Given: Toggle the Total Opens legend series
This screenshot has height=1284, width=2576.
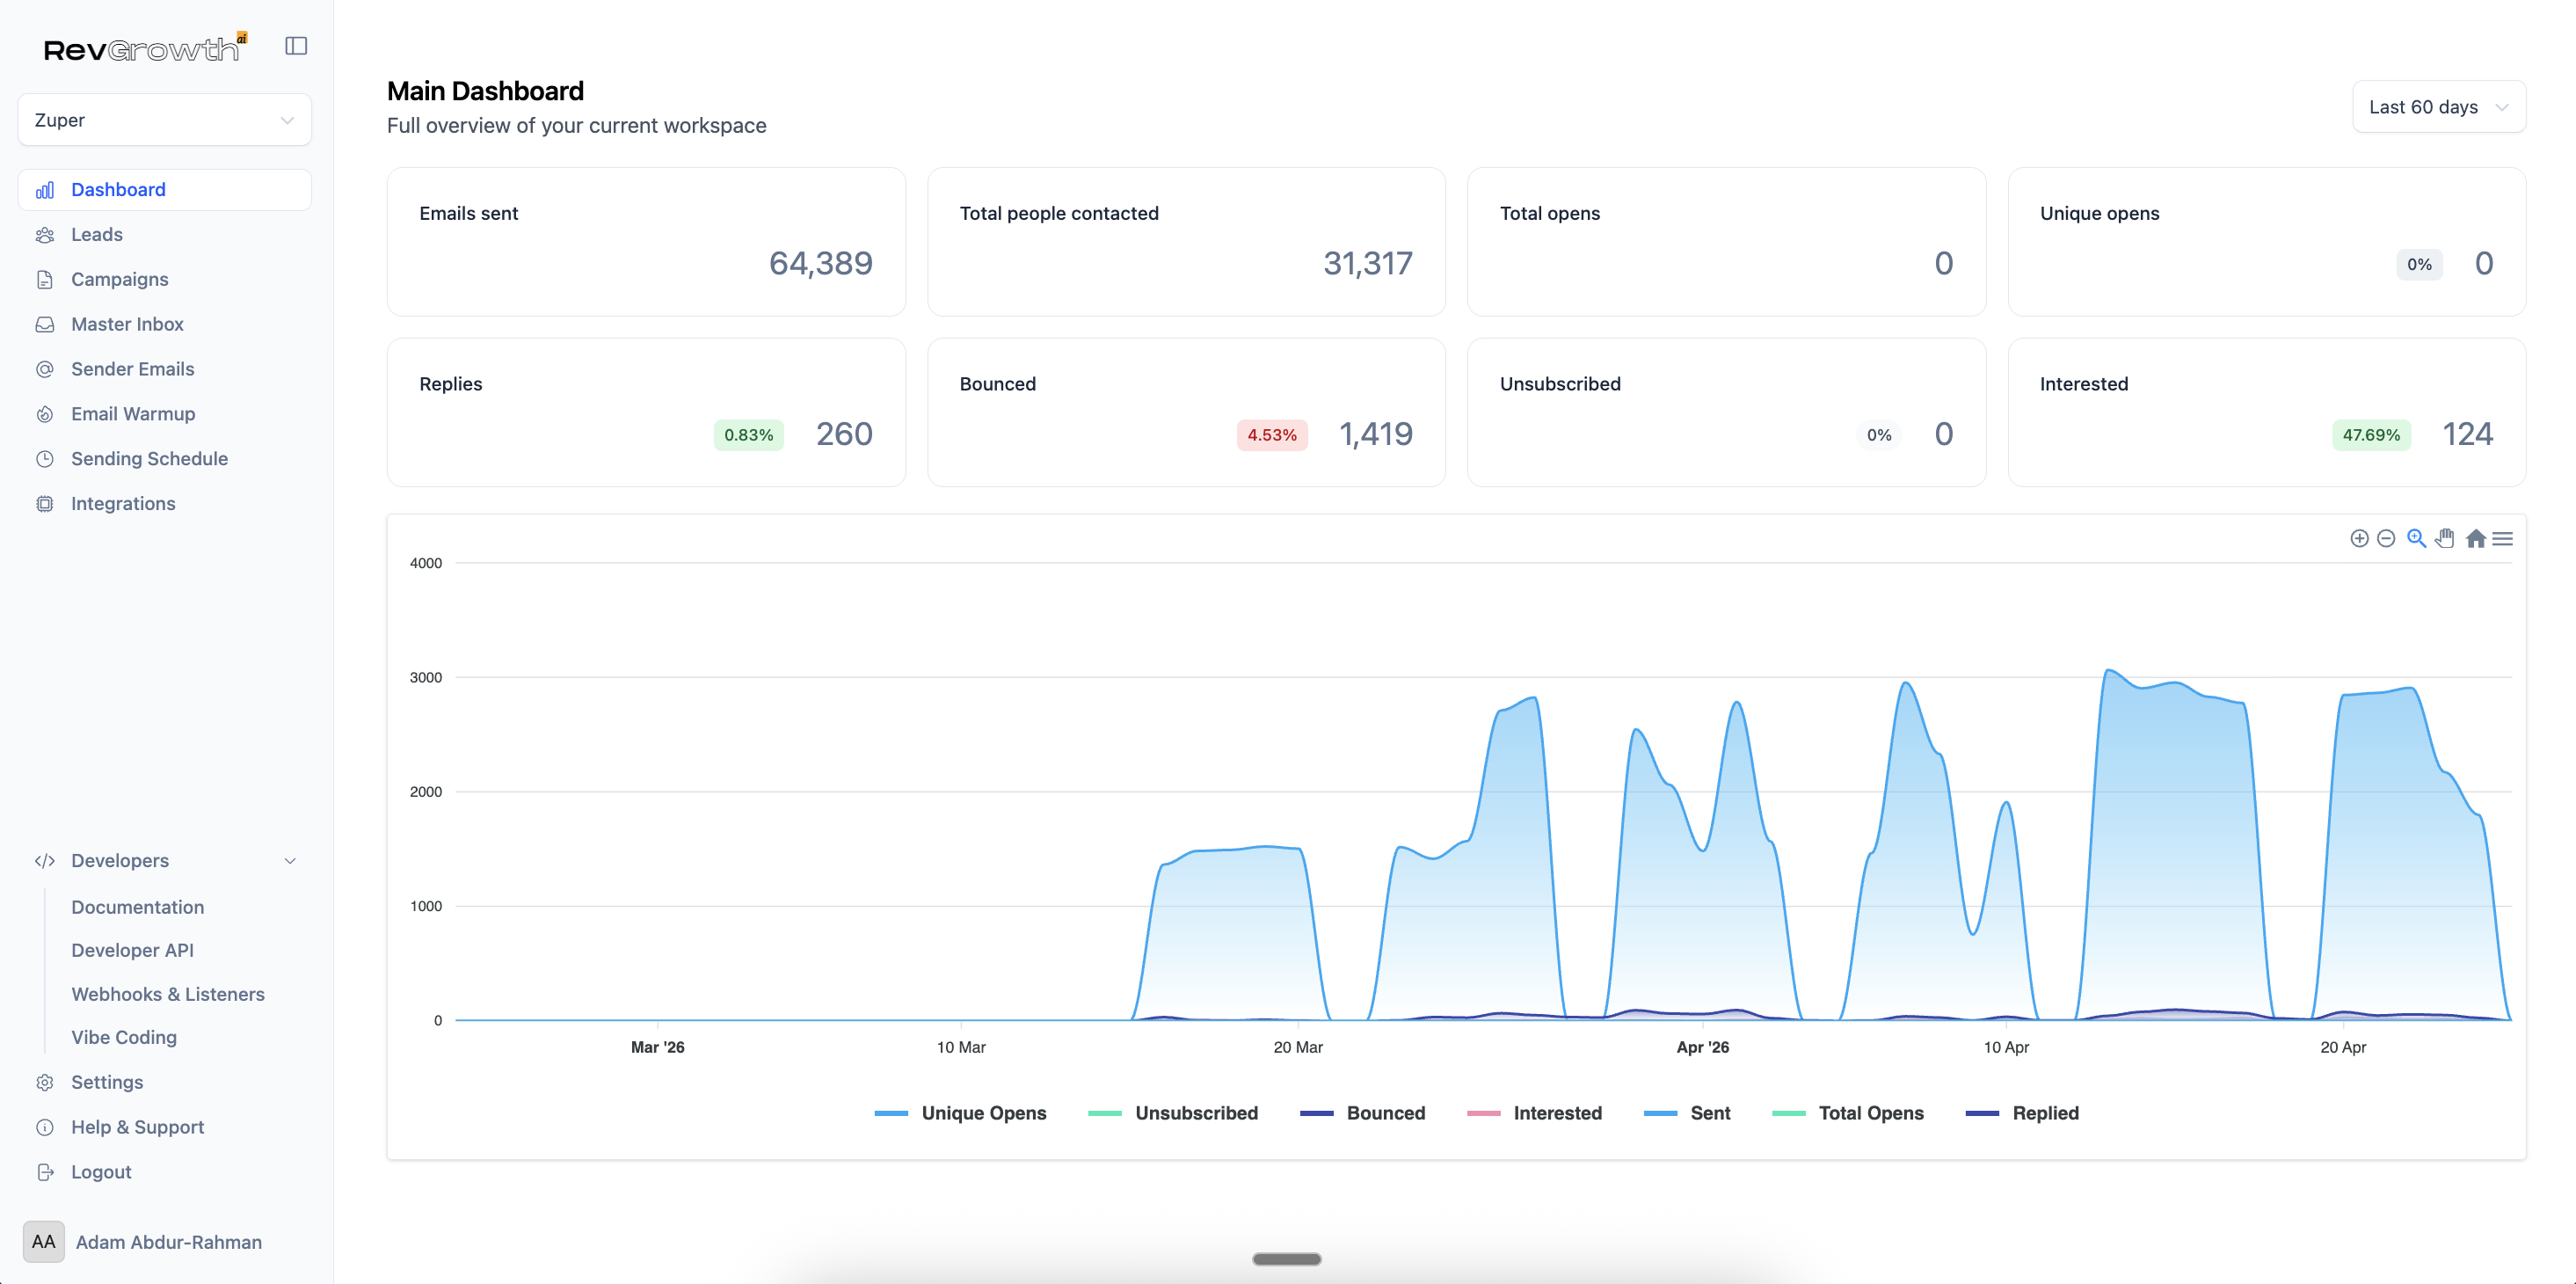Looking at the screenshot, I should (x=1847, y=1113).
